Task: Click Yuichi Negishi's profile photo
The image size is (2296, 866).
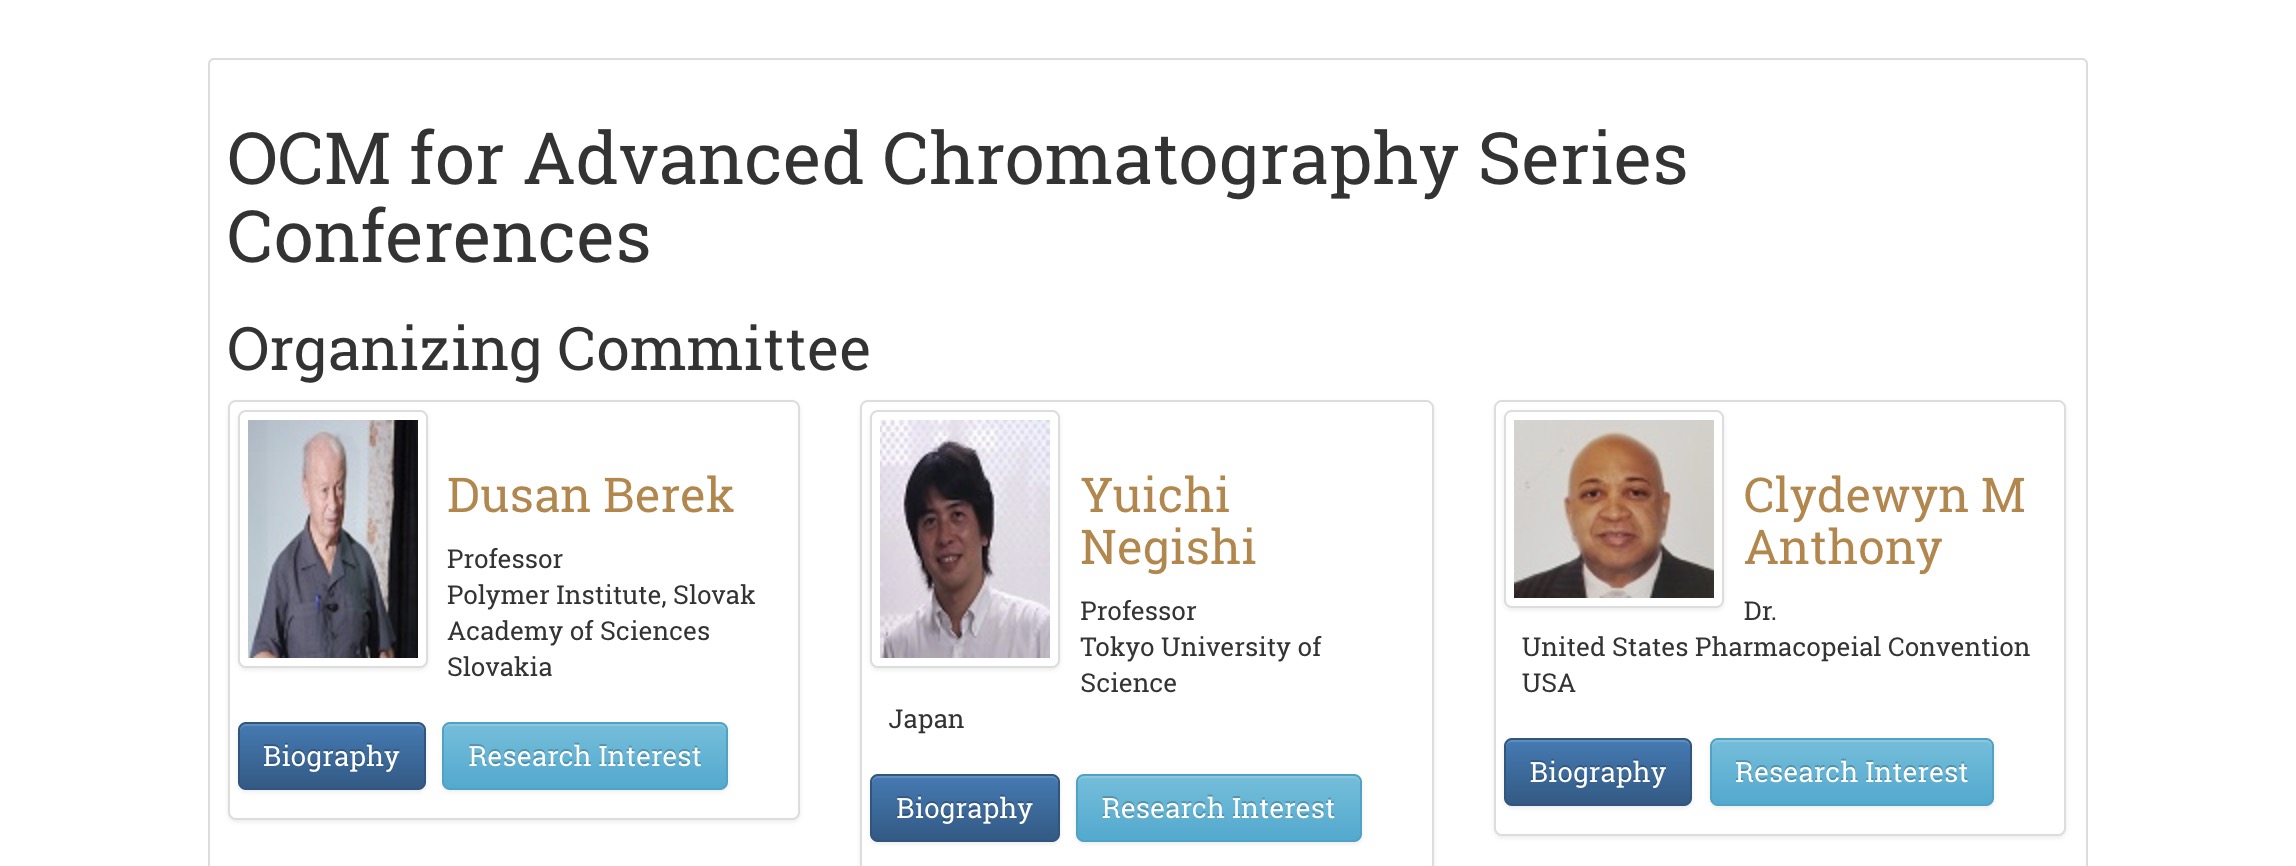Action: (x=965, y=539)
